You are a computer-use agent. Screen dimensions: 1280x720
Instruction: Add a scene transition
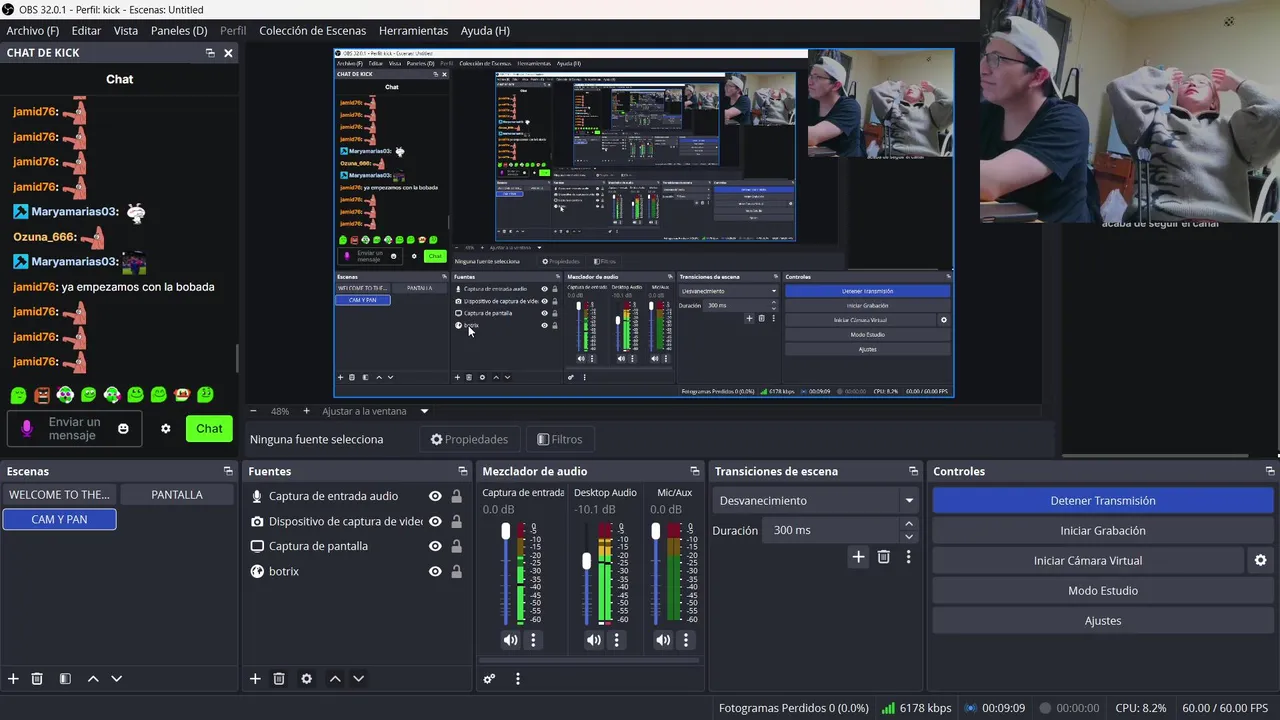858,557
